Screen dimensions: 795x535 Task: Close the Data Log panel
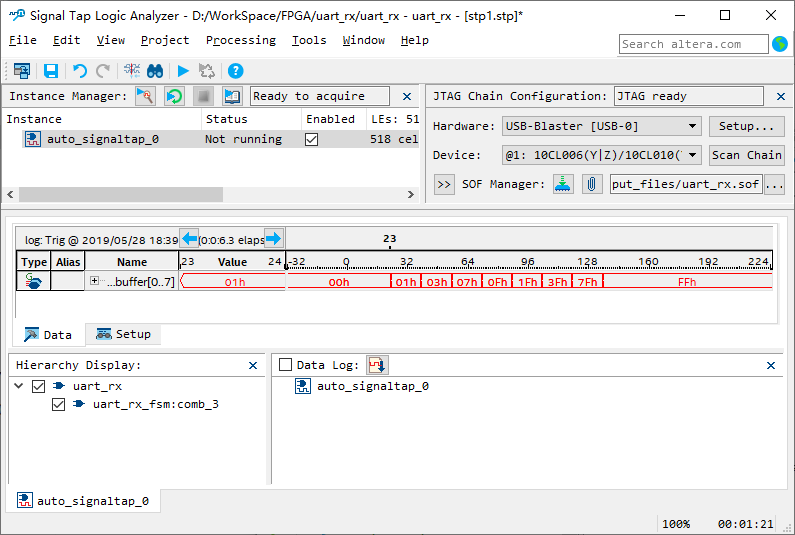(771, 365)
